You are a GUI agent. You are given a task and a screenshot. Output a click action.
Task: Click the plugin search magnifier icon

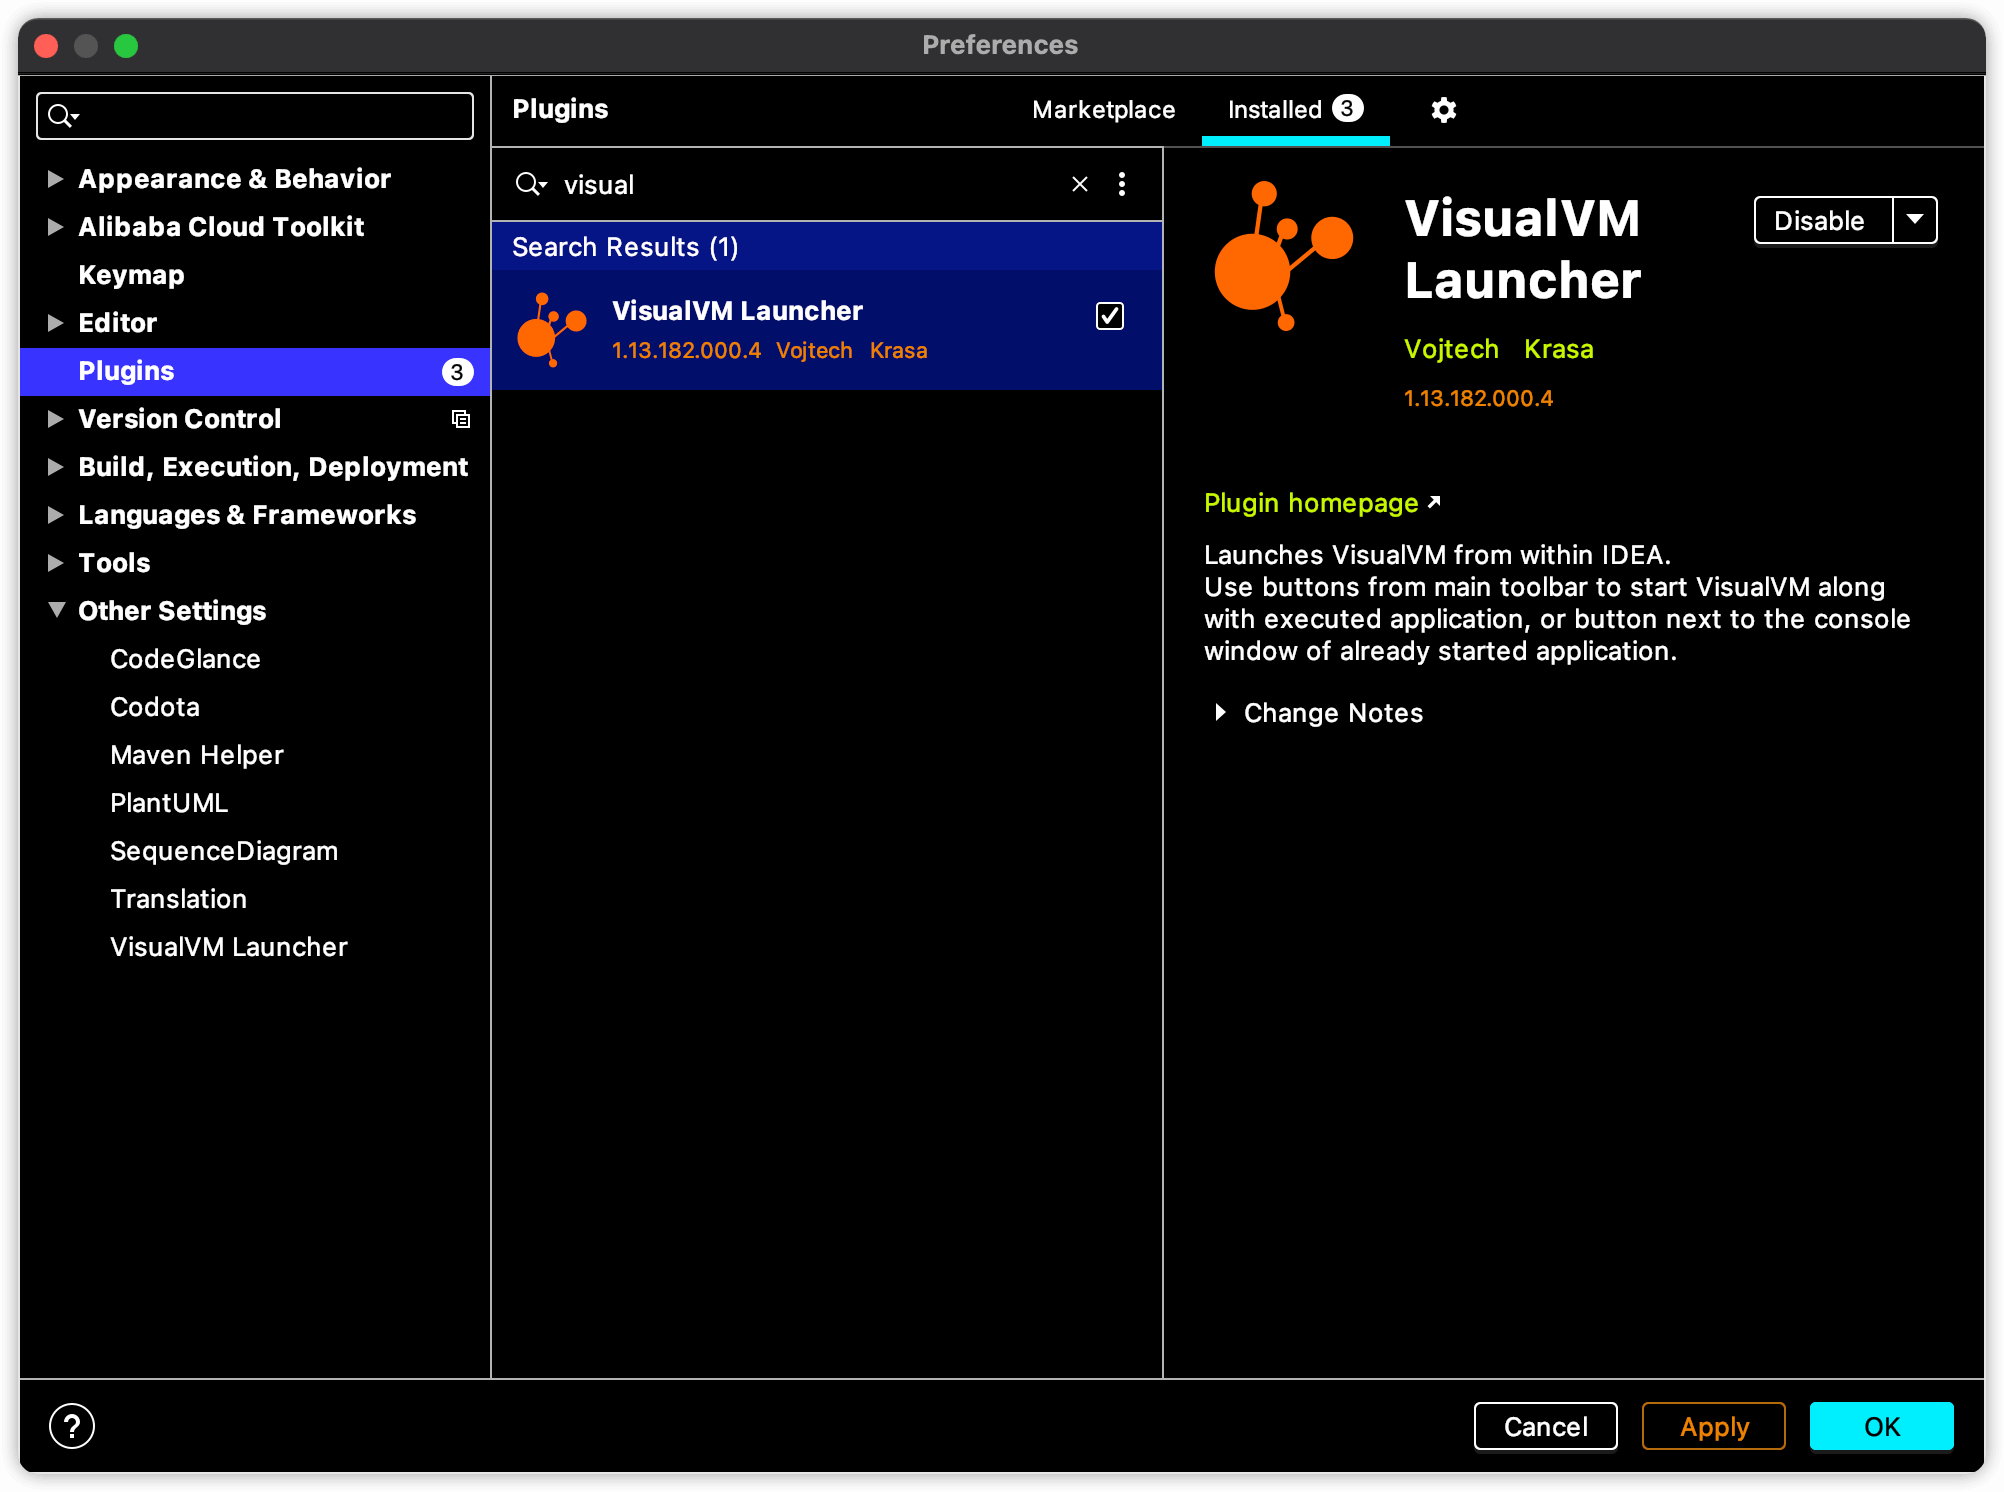(x=531, y=184)
